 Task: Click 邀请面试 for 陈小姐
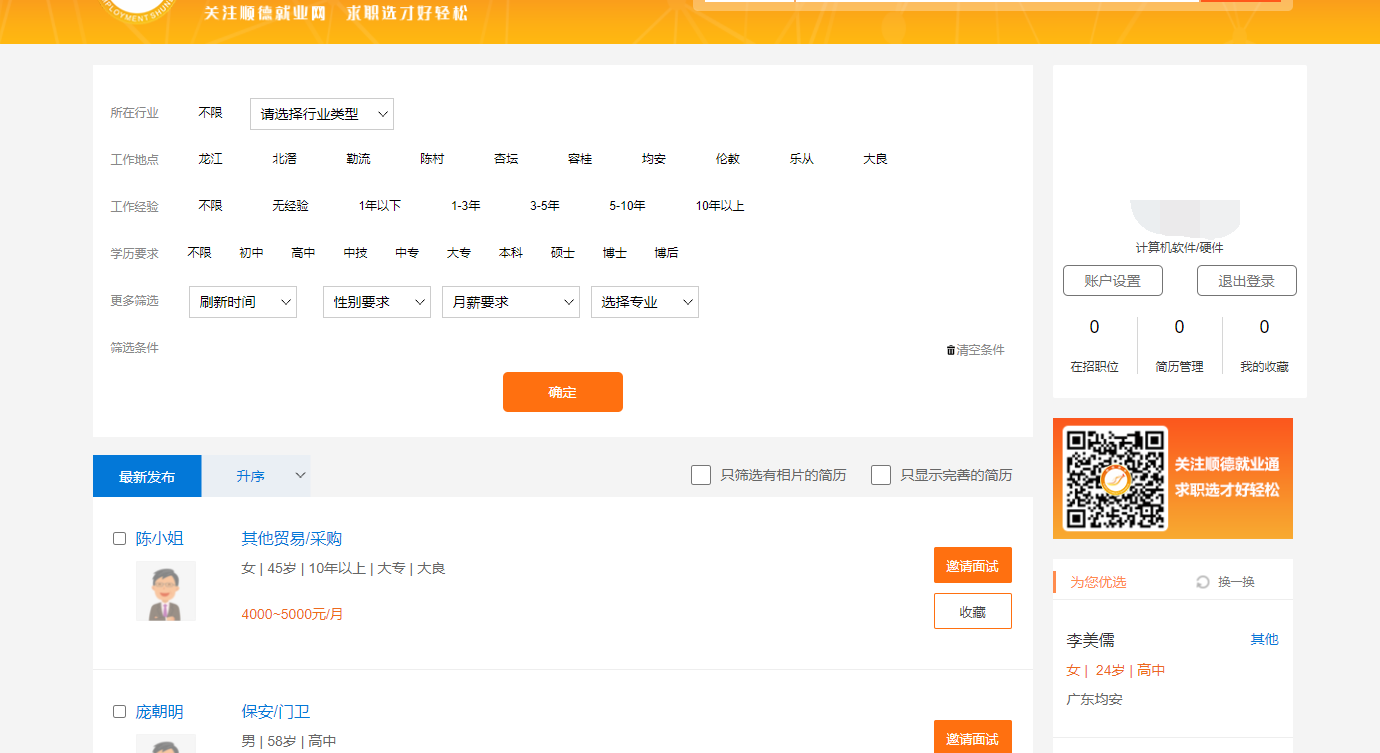(x=972, y=565)
